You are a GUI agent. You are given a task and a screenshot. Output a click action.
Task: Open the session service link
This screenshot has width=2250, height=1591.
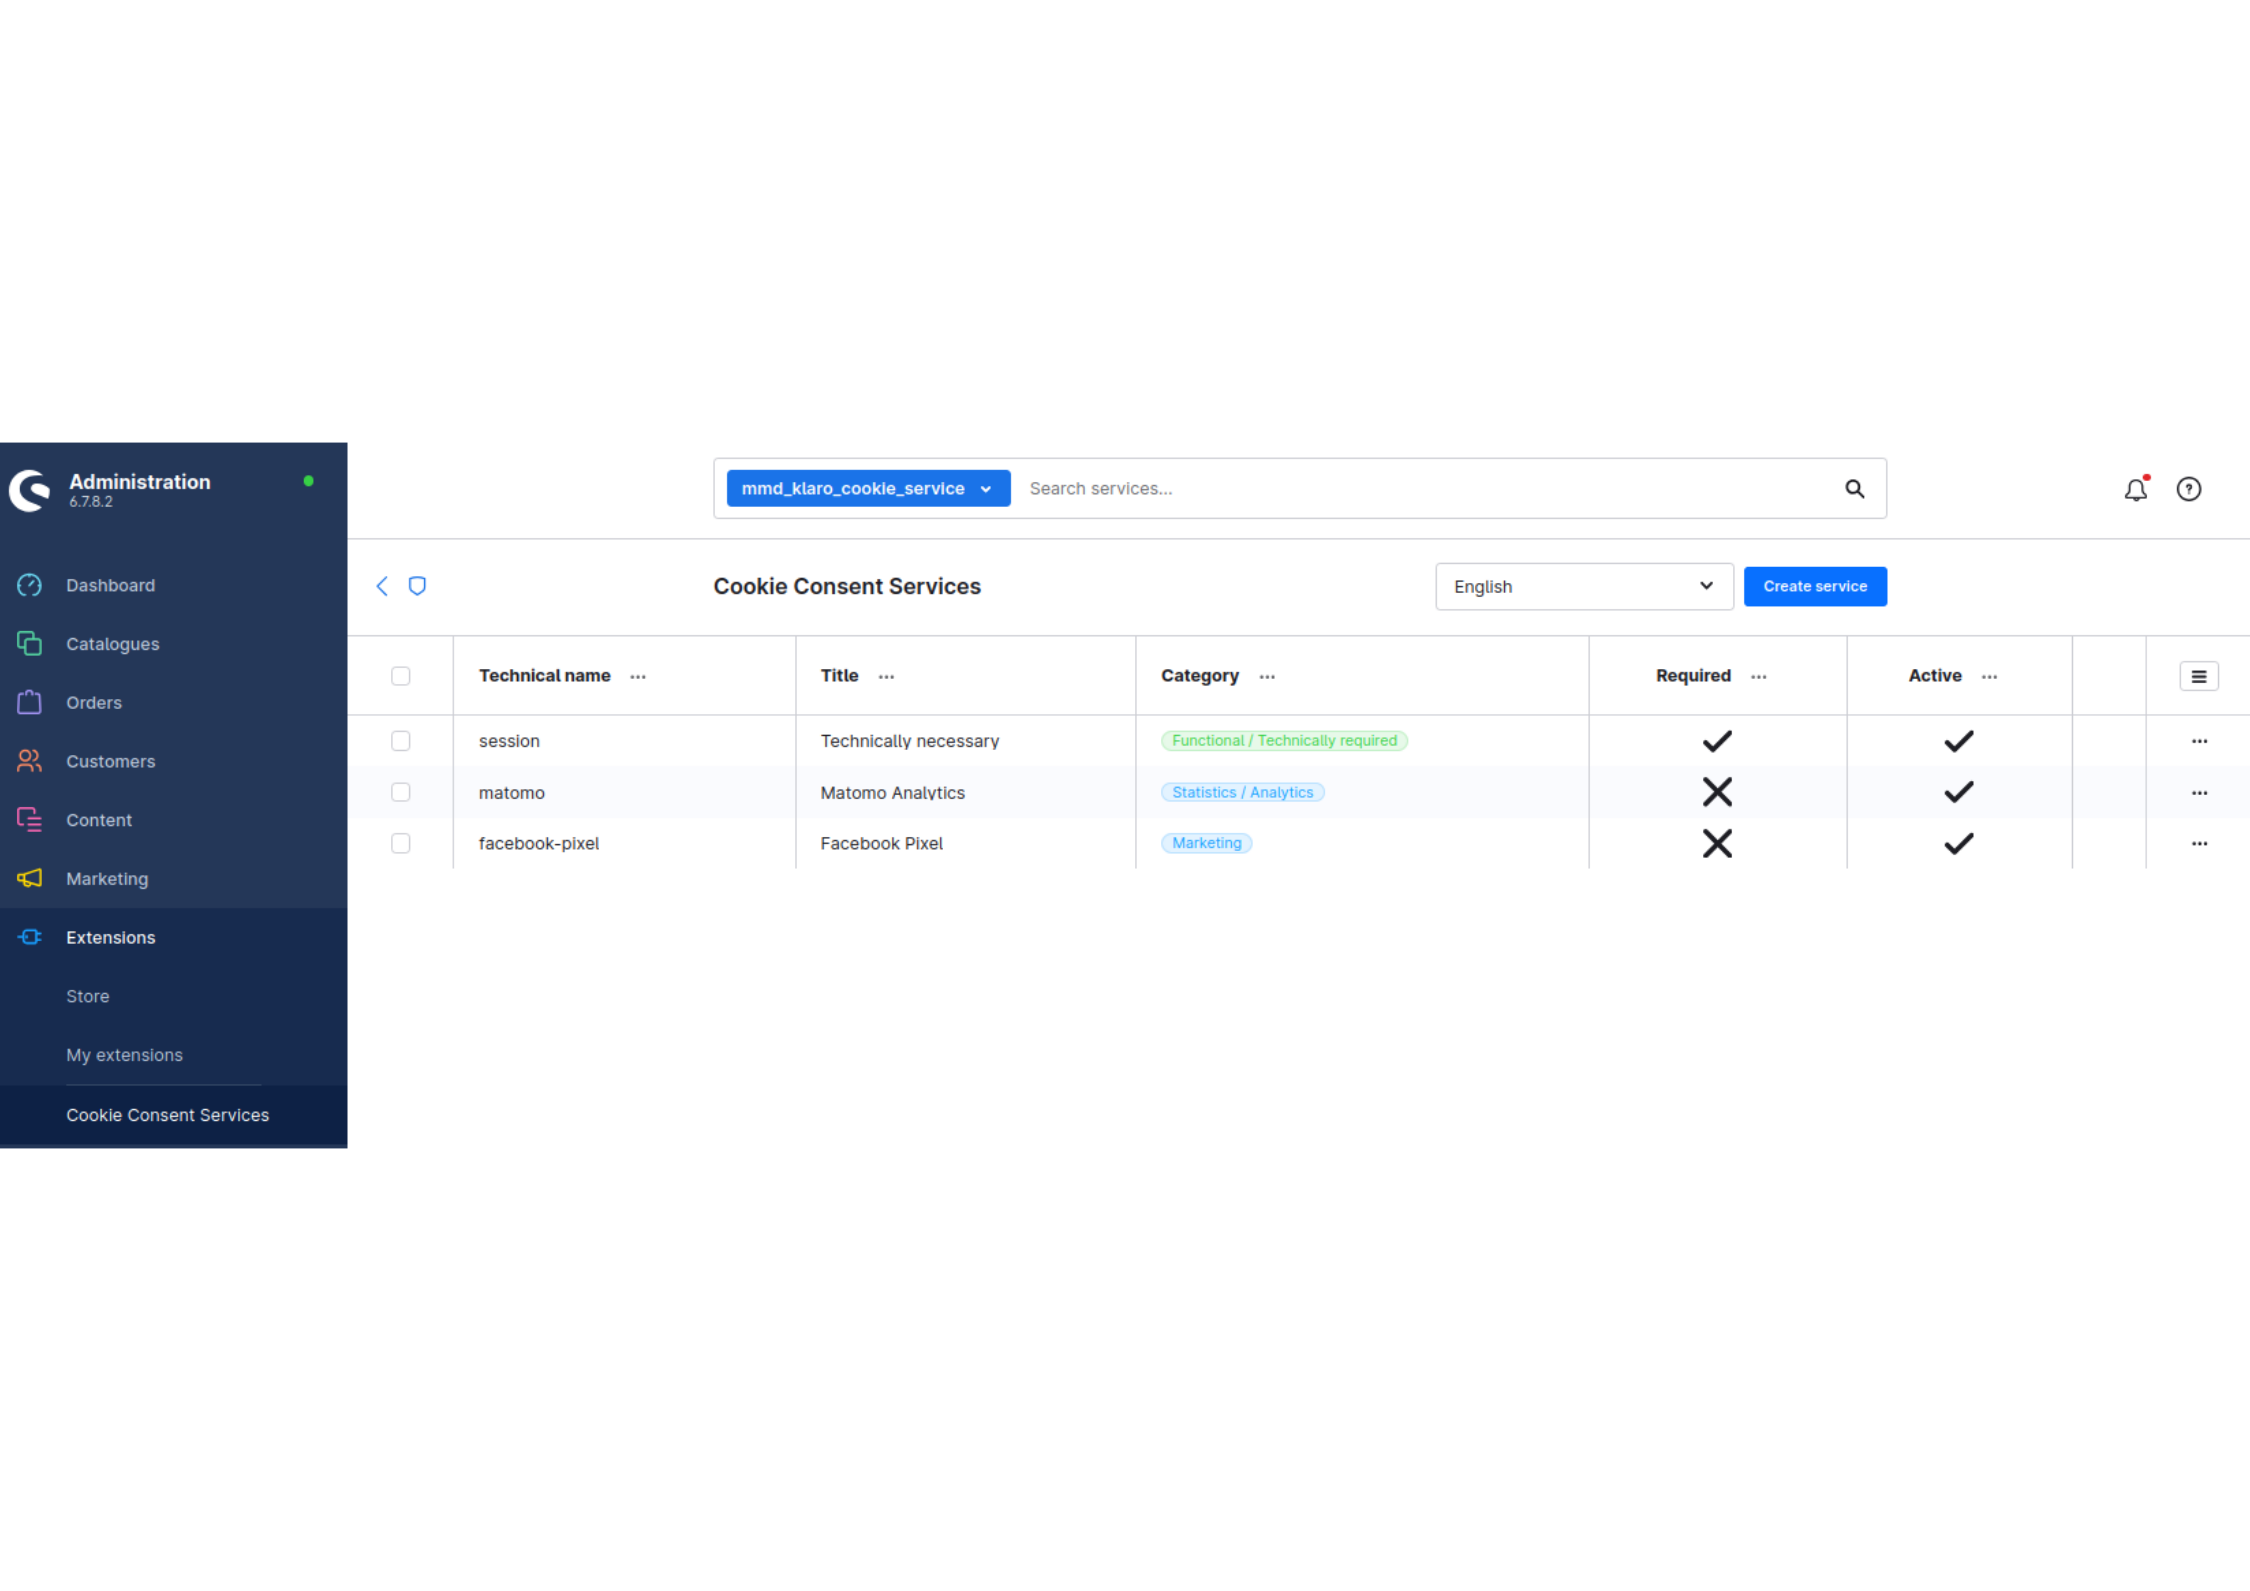point(509,741)
